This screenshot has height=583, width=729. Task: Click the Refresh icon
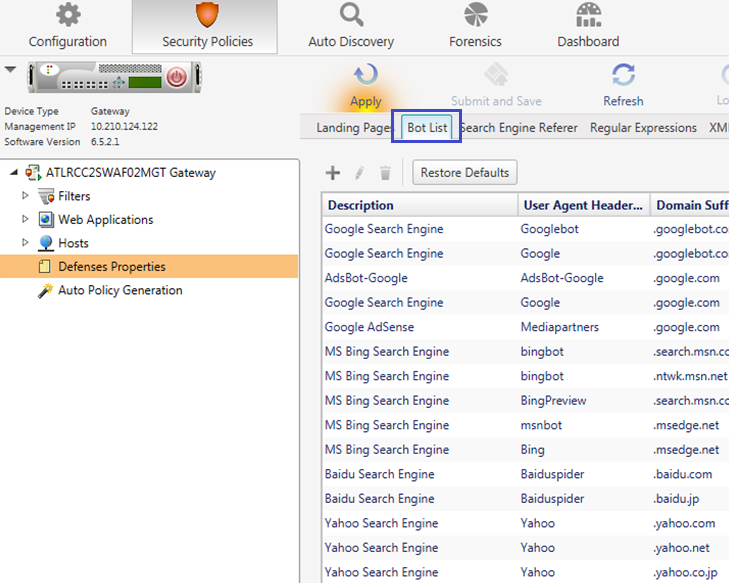[x=623, y=74]
